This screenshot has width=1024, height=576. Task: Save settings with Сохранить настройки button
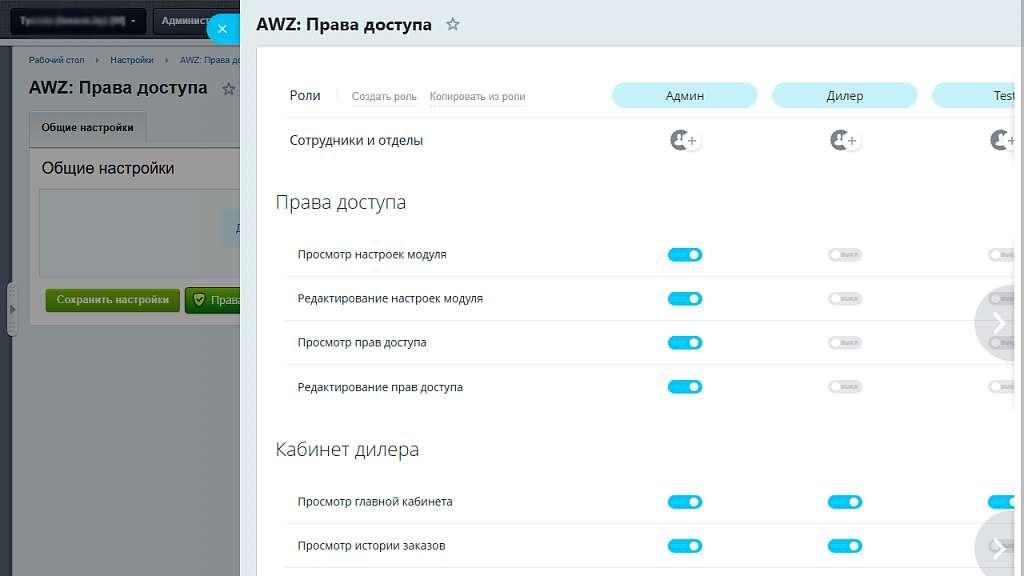click(112, 300)
